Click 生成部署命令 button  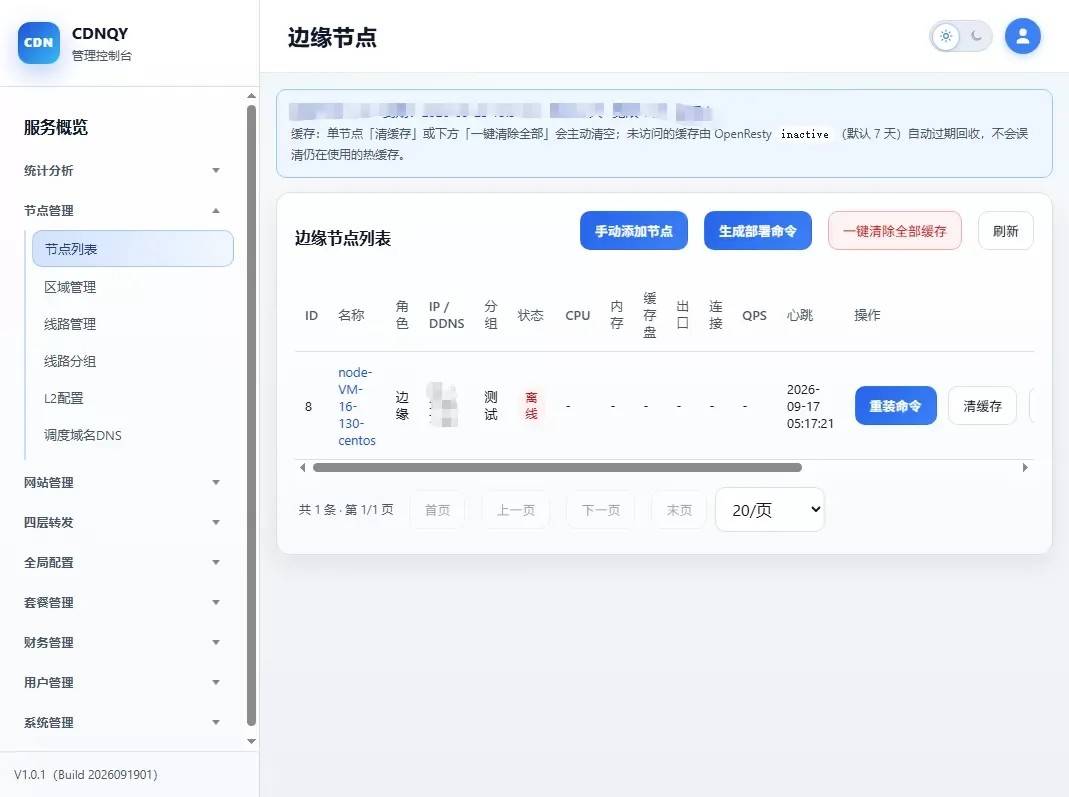(x=757, y=231)
